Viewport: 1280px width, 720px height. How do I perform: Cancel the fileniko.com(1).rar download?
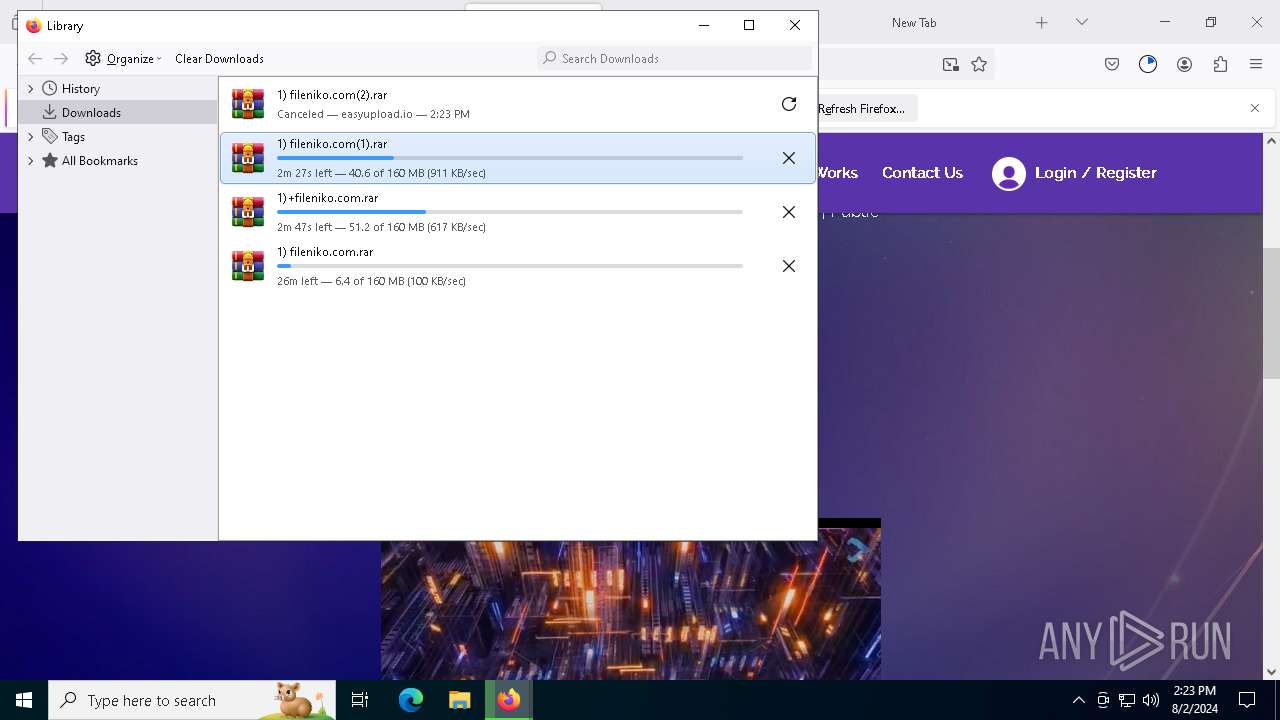[789, 158]
